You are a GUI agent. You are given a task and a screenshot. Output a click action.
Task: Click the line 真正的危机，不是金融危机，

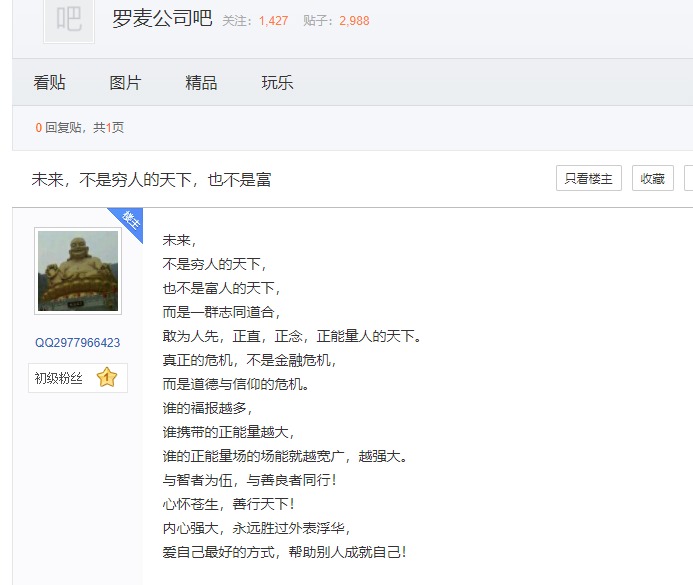(249, 360)
